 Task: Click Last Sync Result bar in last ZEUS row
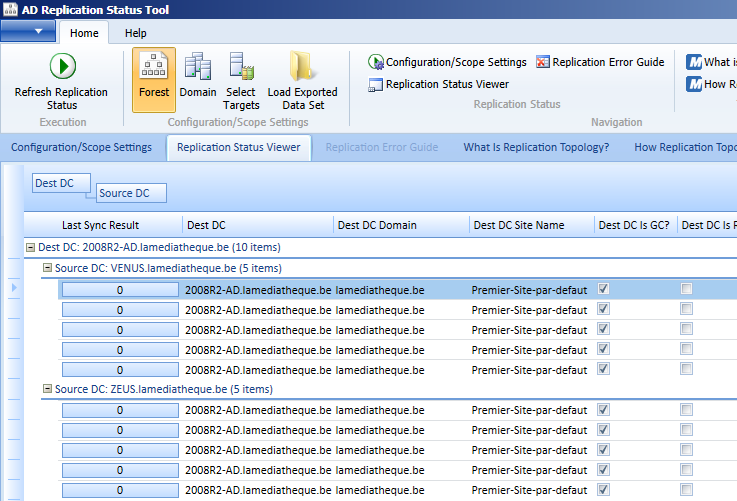[120, 490]
